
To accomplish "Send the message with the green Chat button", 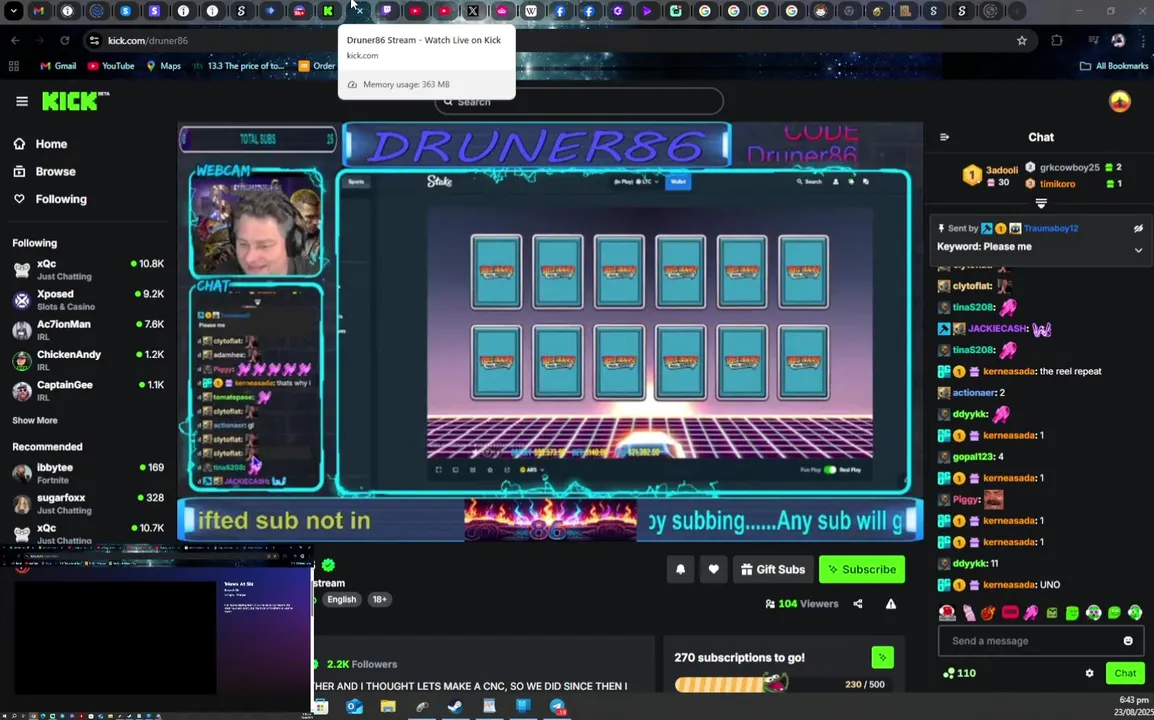I will tap(1125, 673).
